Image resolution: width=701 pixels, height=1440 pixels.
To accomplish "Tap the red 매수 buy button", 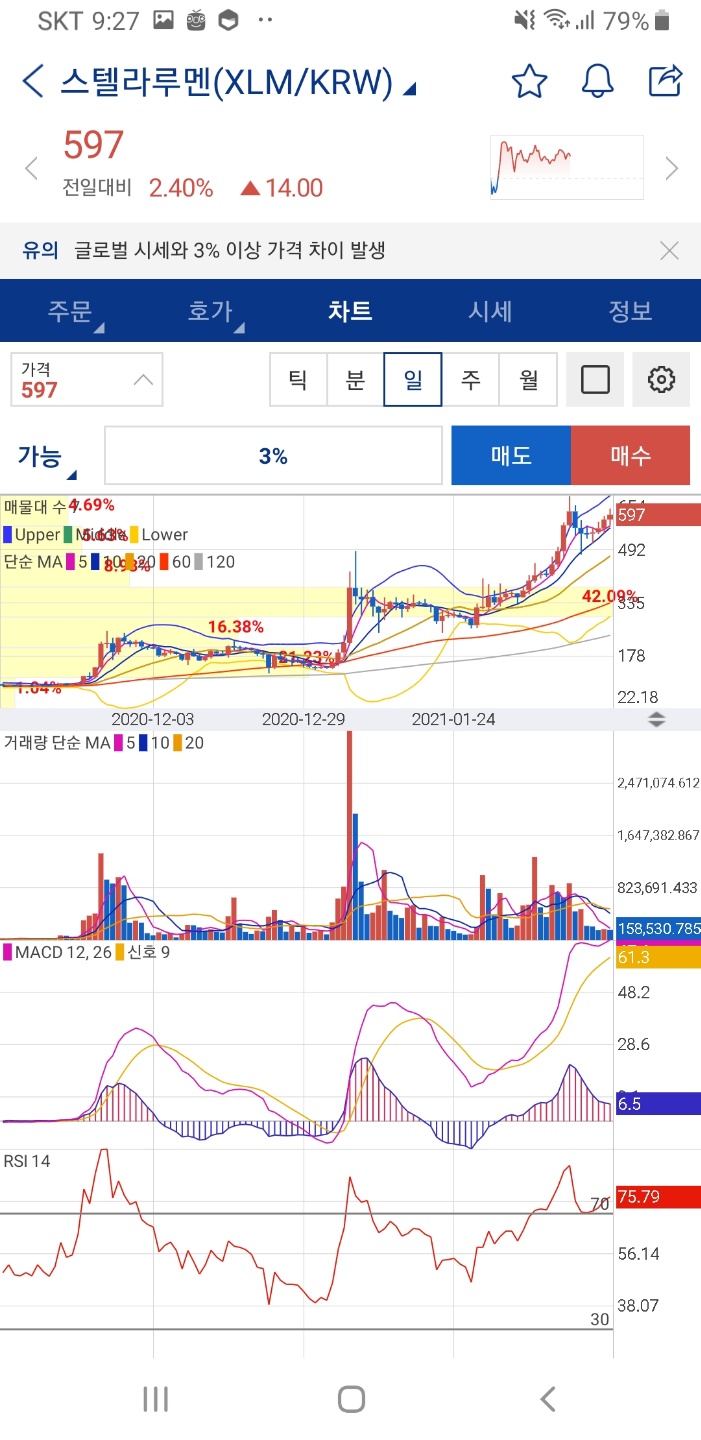I will pyautogui.click(x=630, y=456).
